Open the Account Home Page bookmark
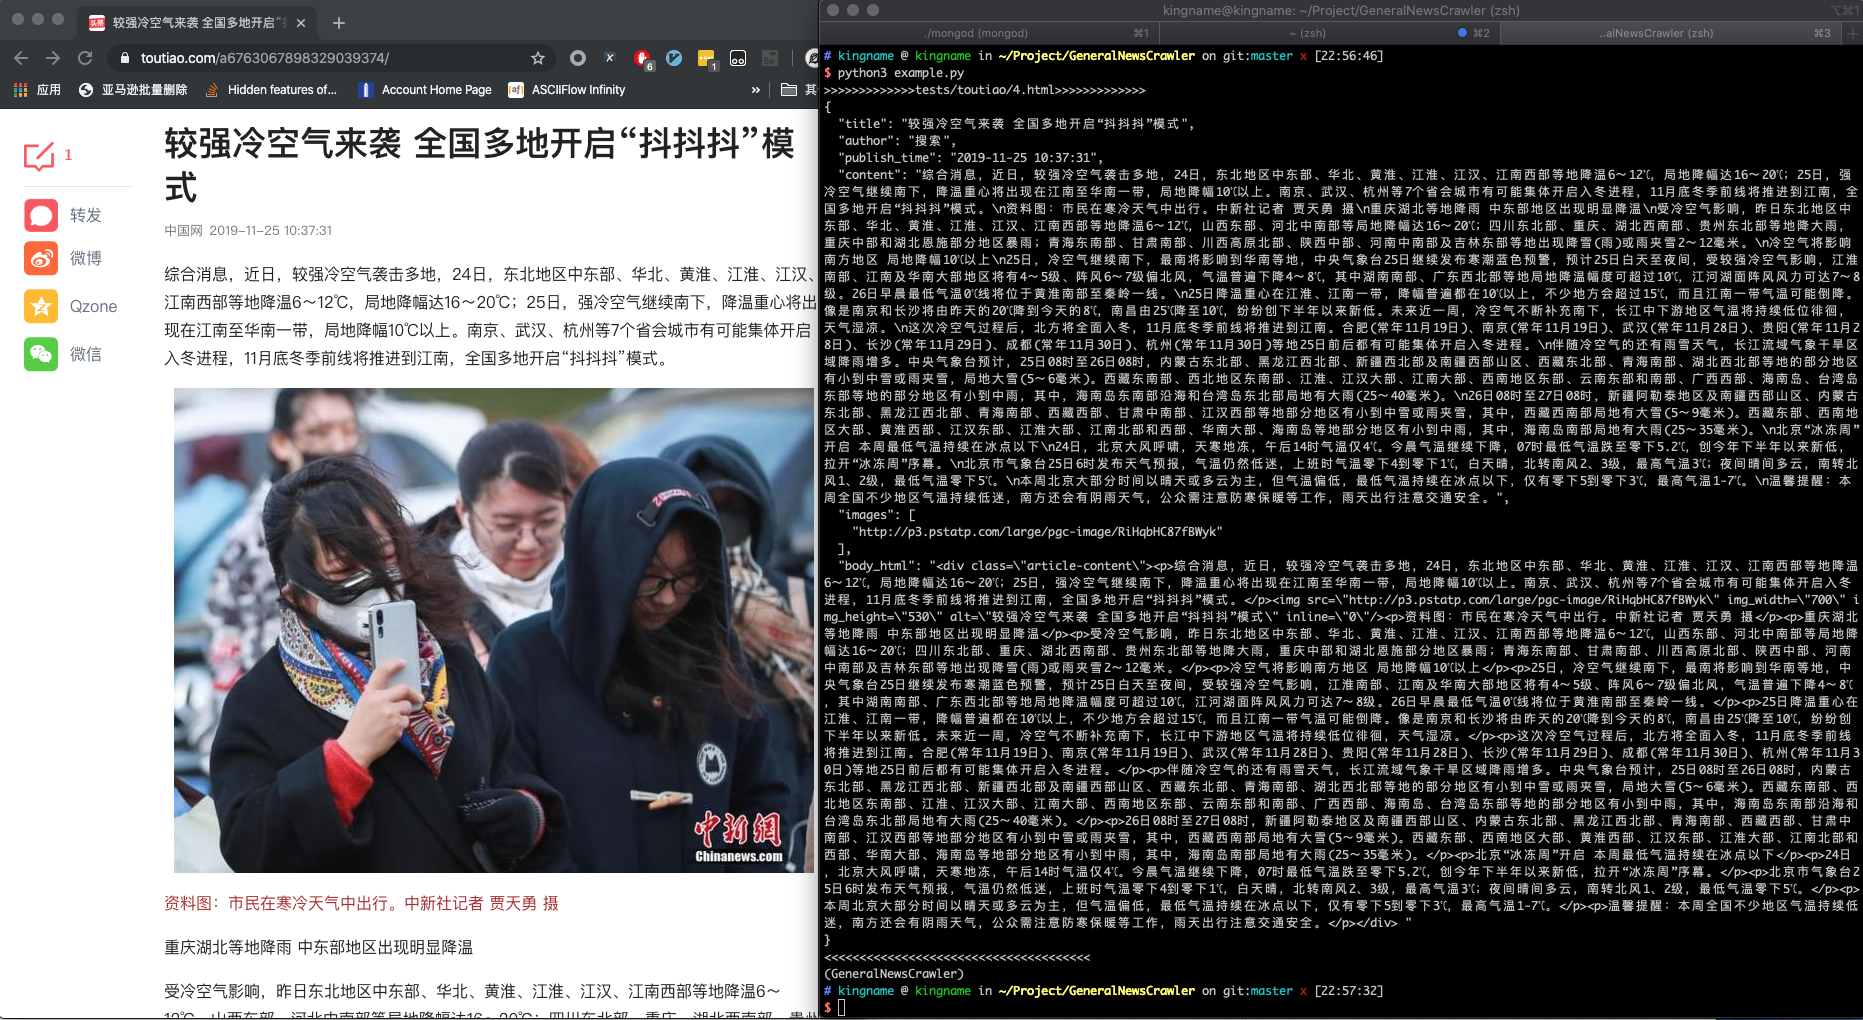This screenshot has width=1863, height=1020. coord(425,90)
